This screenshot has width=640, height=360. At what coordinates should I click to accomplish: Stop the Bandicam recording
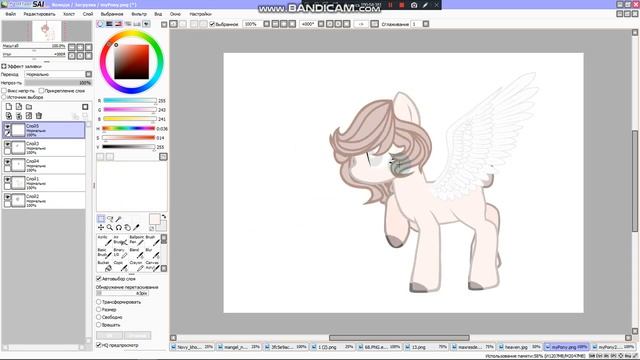(402, 5)
